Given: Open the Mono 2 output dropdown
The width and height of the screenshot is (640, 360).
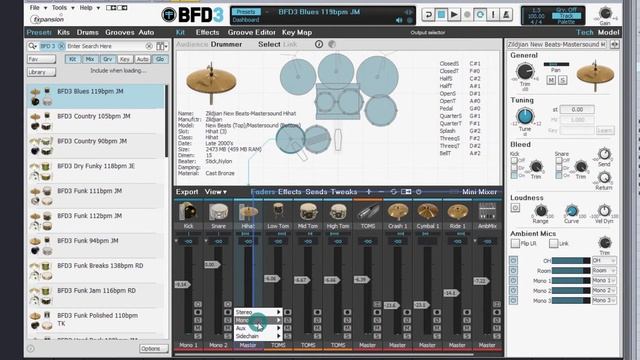Looking at the screenshot, I should 604,291.
